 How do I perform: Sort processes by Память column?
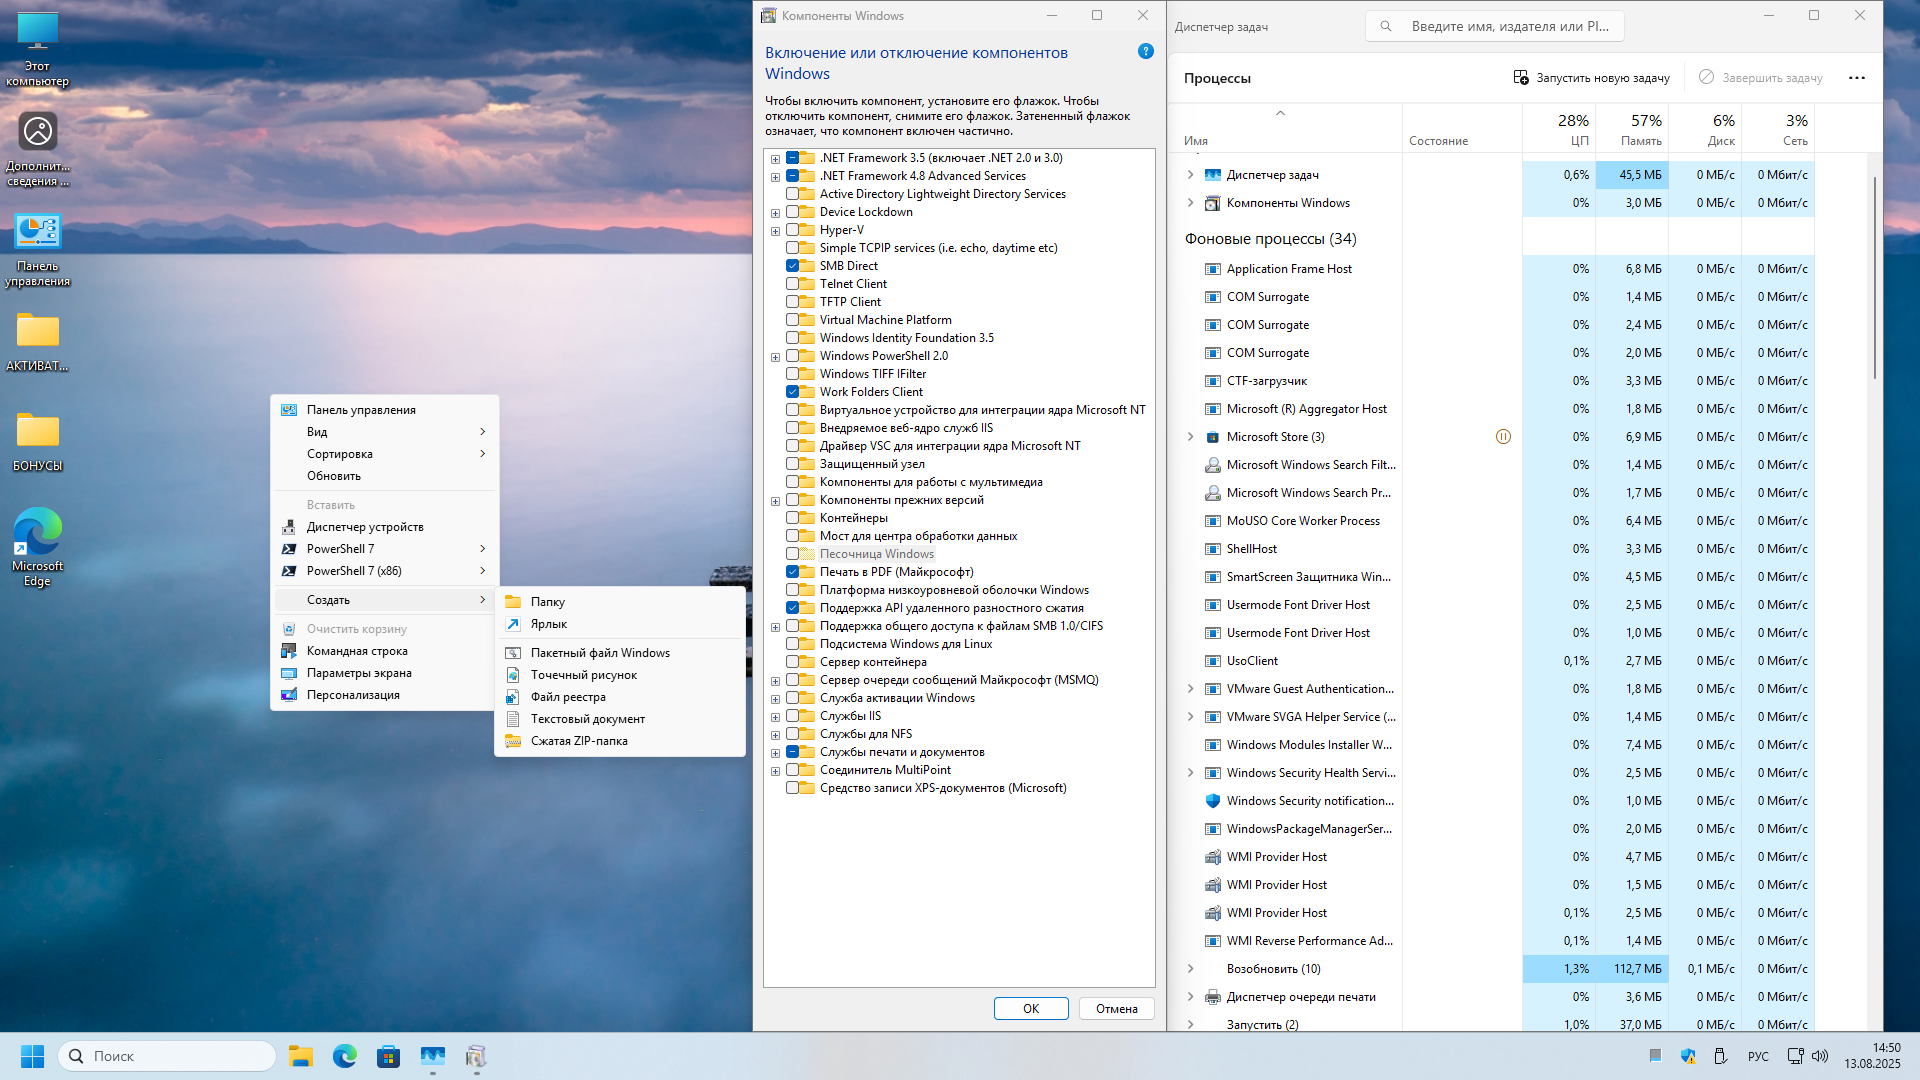click(x=1632, y=129)
